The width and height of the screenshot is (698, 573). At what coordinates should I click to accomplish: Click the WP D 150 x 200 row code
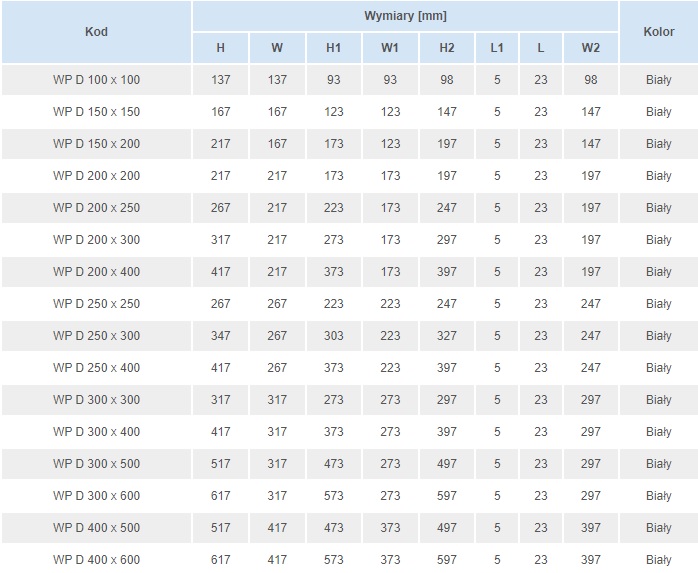coord(96,144)
